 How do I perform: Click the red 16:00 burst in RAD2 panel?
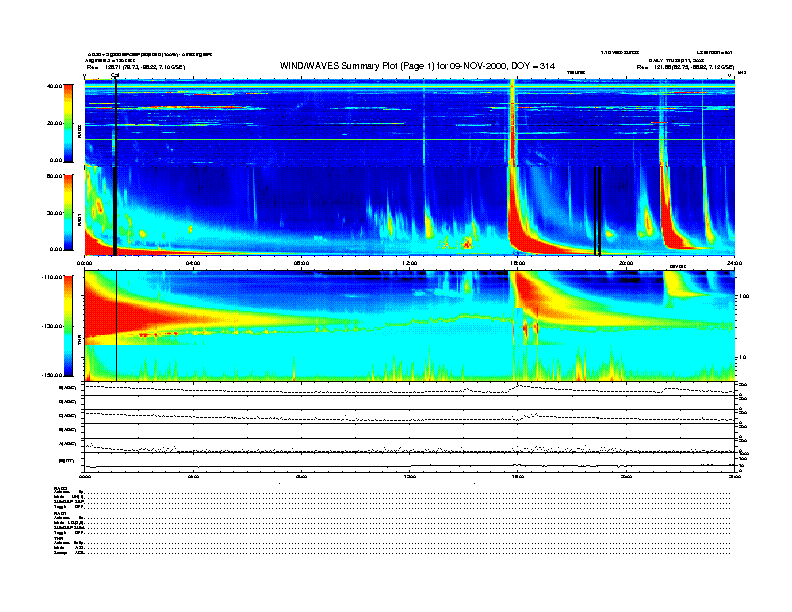tap(514, 123)
